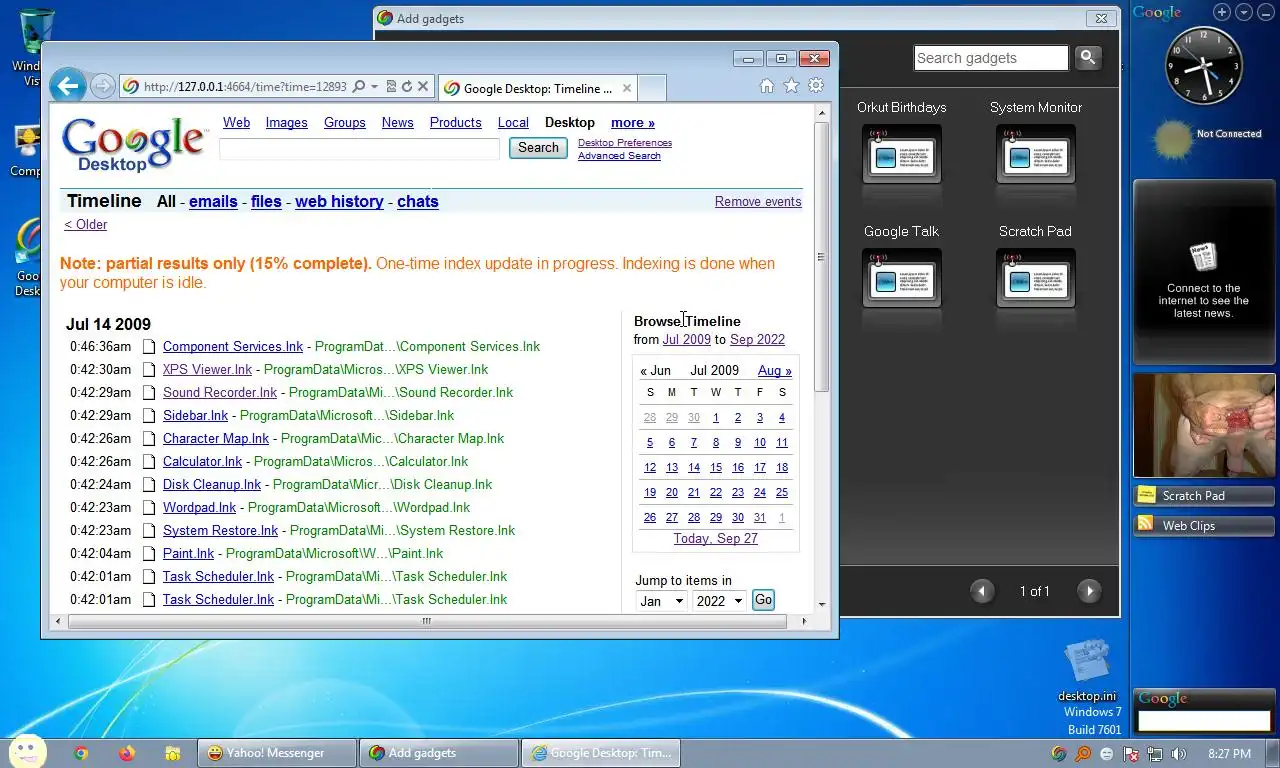Filter timeline by files
This screenshot has height=768, width=1280.
(x=266, y=201)
